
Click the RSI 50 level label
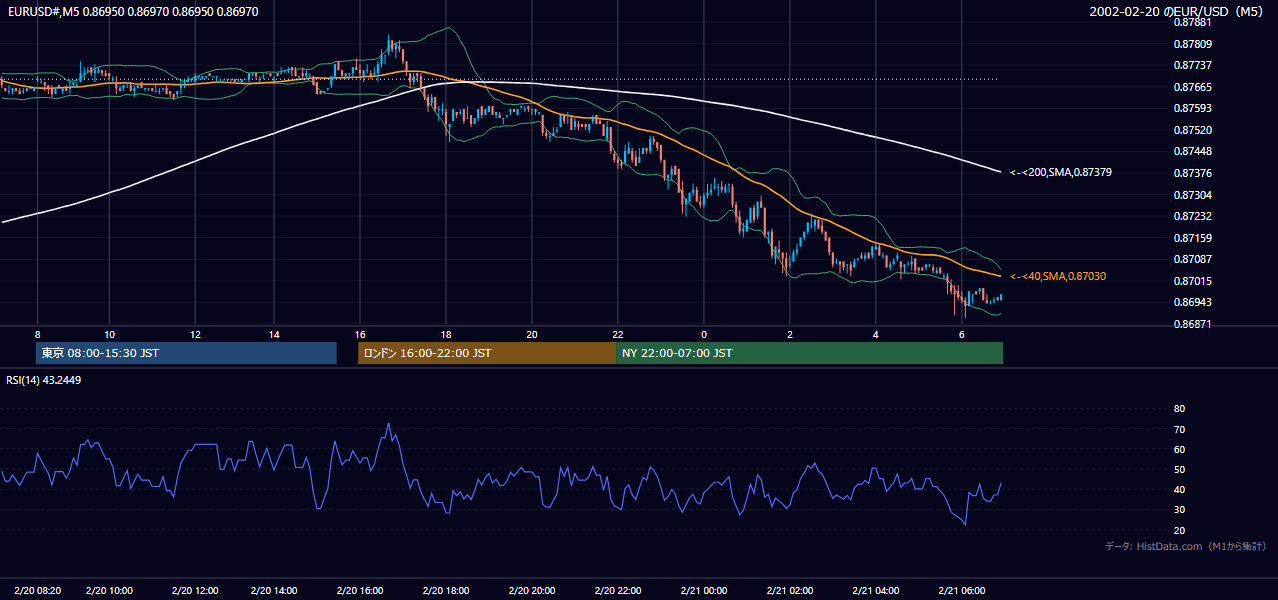pyautogui.click(x=1179, y=469)
